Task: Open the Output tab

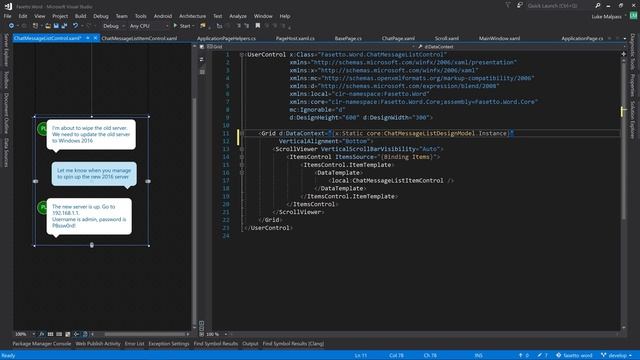Action: click(250, 344)
